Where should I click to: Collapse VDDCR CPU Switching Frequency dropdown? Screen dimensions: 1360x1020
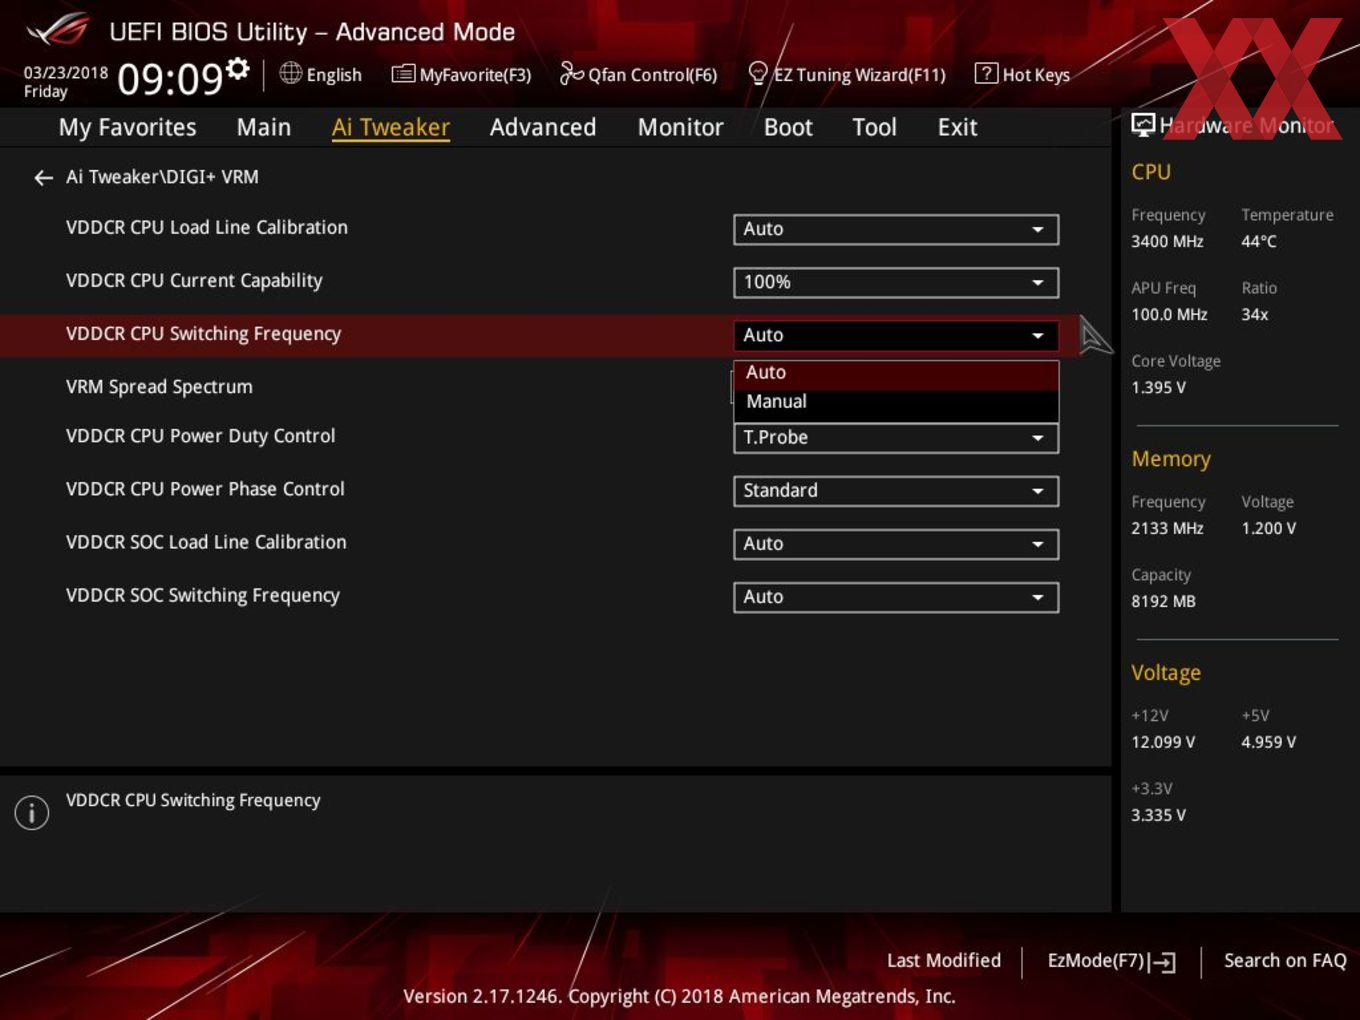click(896, 335)
